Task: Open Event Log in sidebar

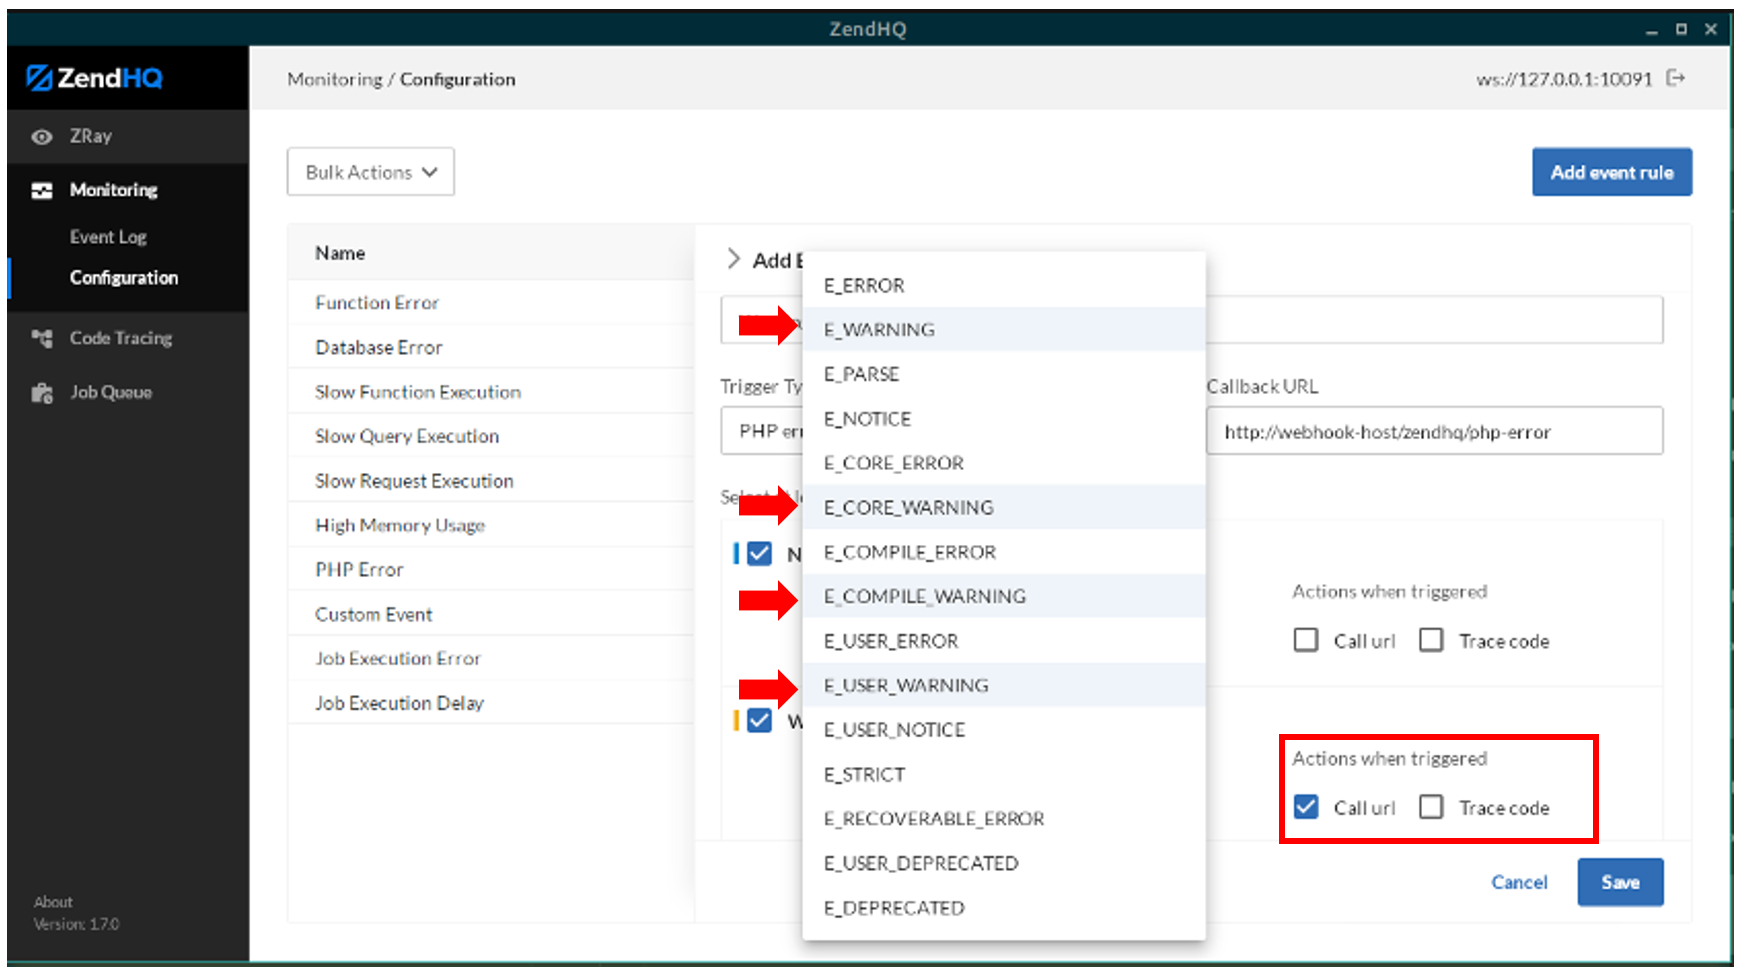Action: 108,237
